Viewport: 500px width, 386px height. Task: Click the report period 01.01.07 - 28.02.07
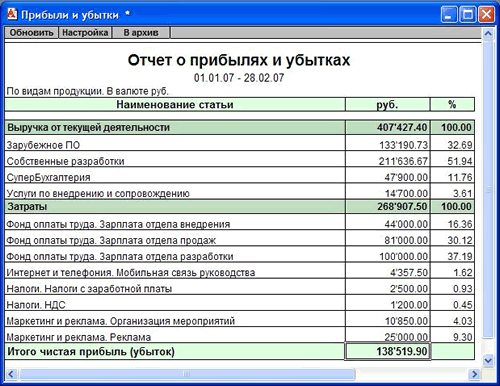coord(239,78)
